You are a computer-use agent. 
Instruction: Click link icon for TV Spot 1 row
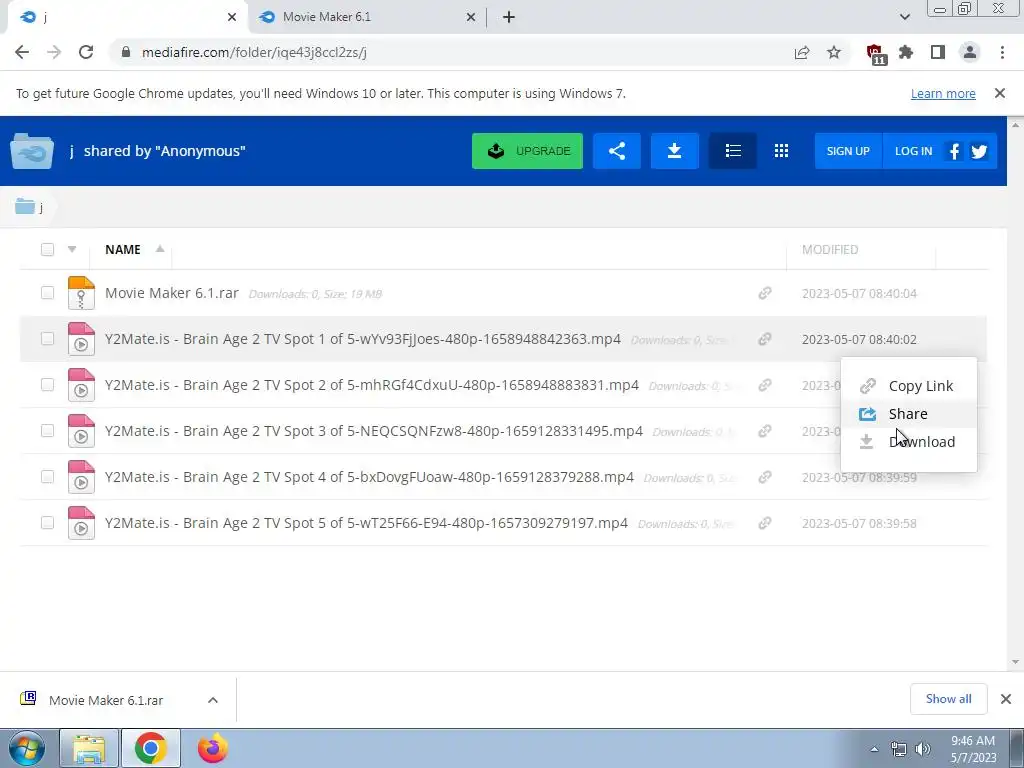click(765, 339)
